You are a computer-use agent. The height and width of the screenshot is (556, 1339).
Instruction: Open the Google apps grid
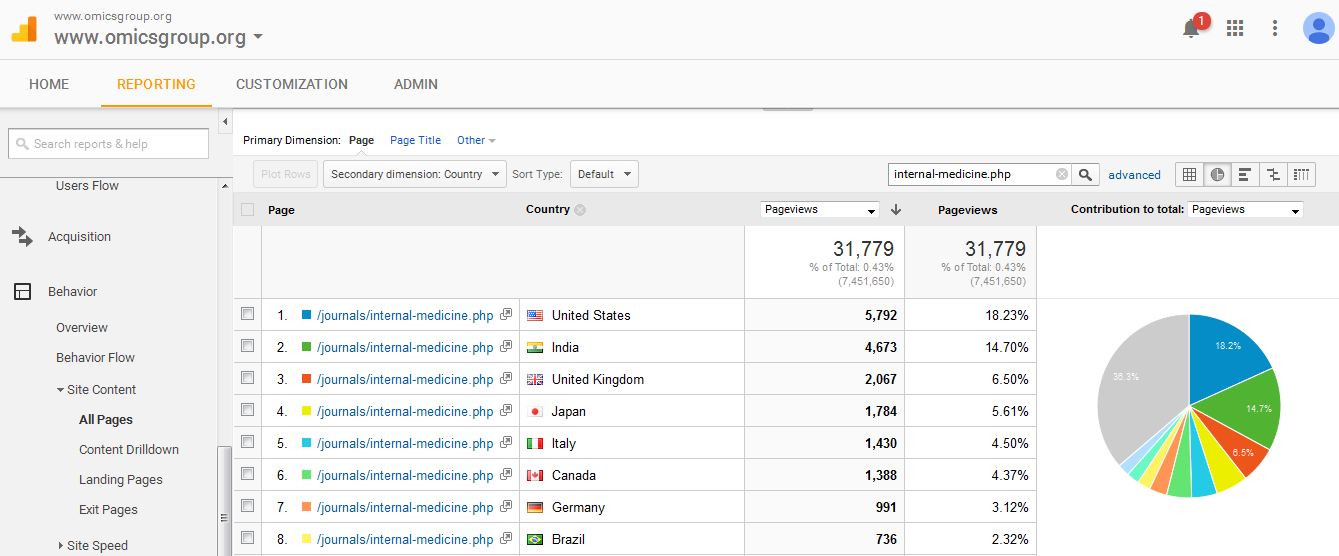tap(1235, 28)
